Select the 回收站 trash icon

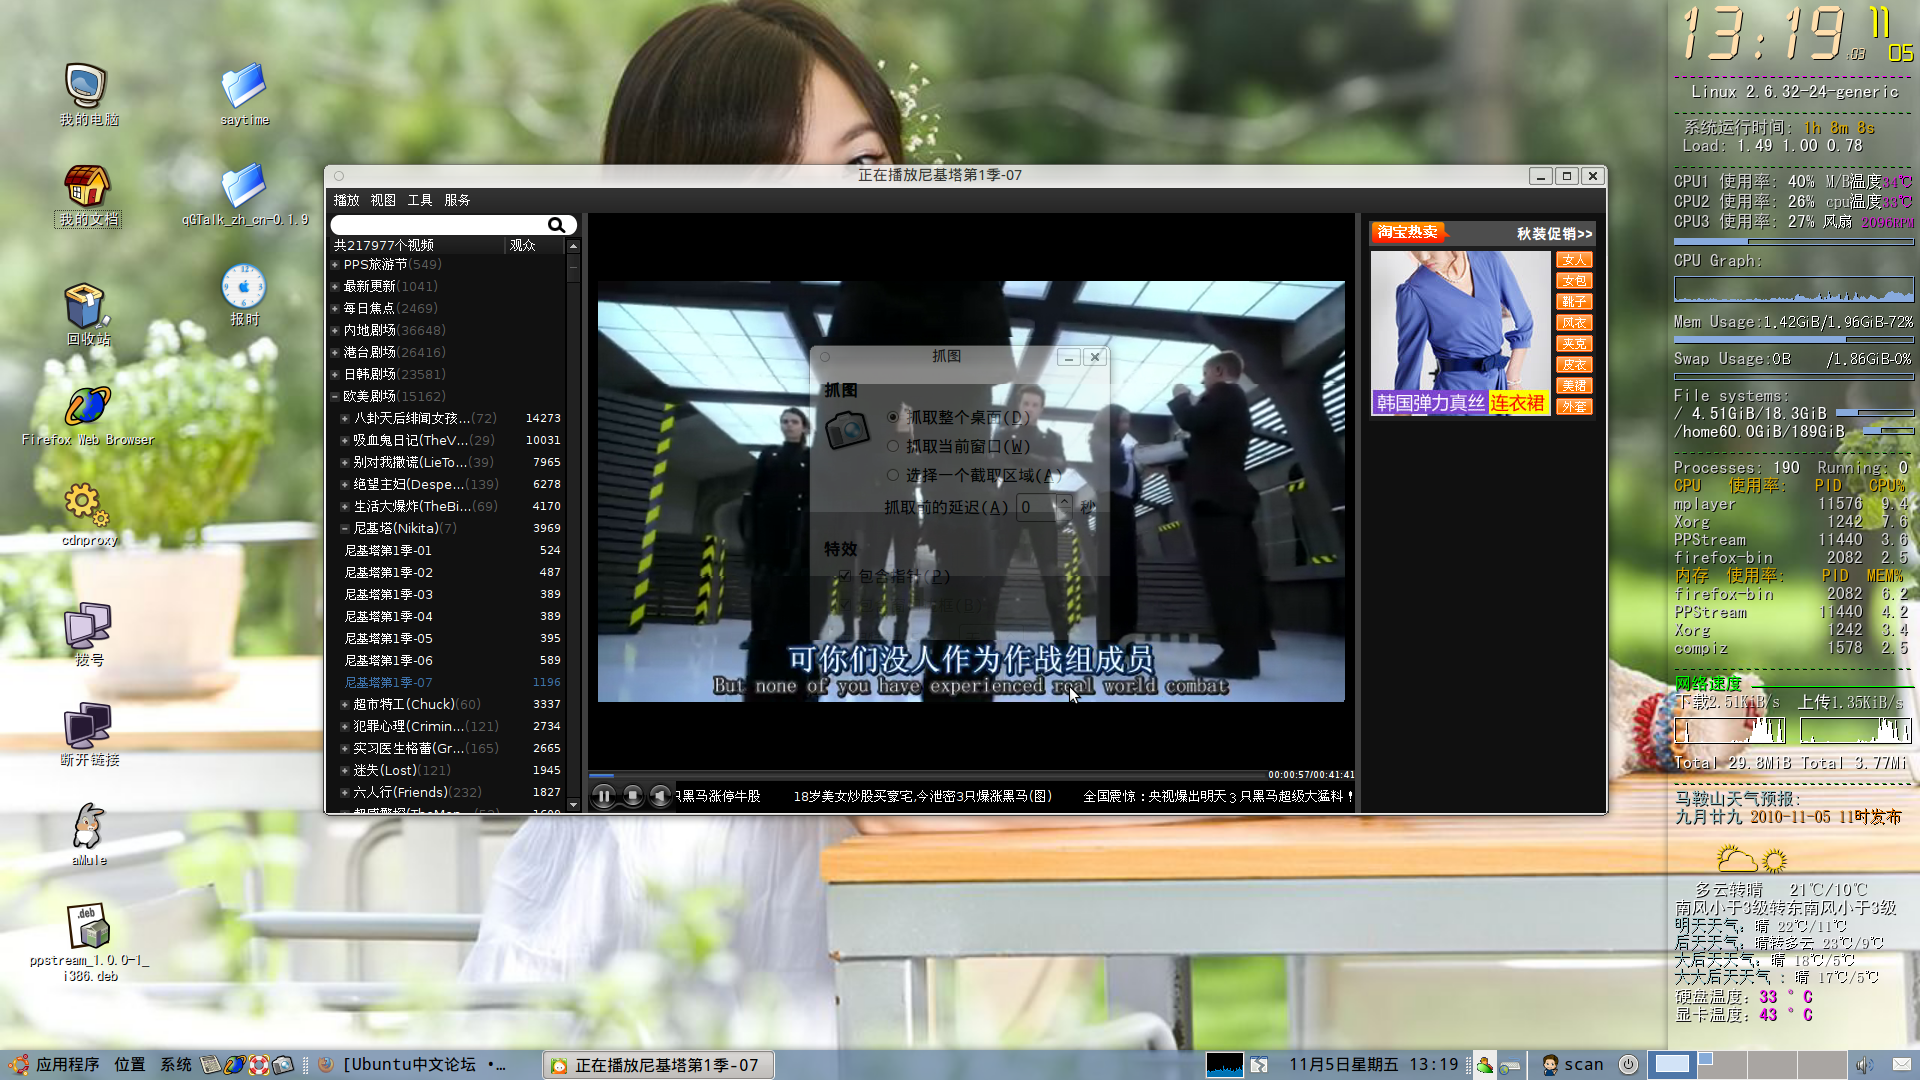88,314
